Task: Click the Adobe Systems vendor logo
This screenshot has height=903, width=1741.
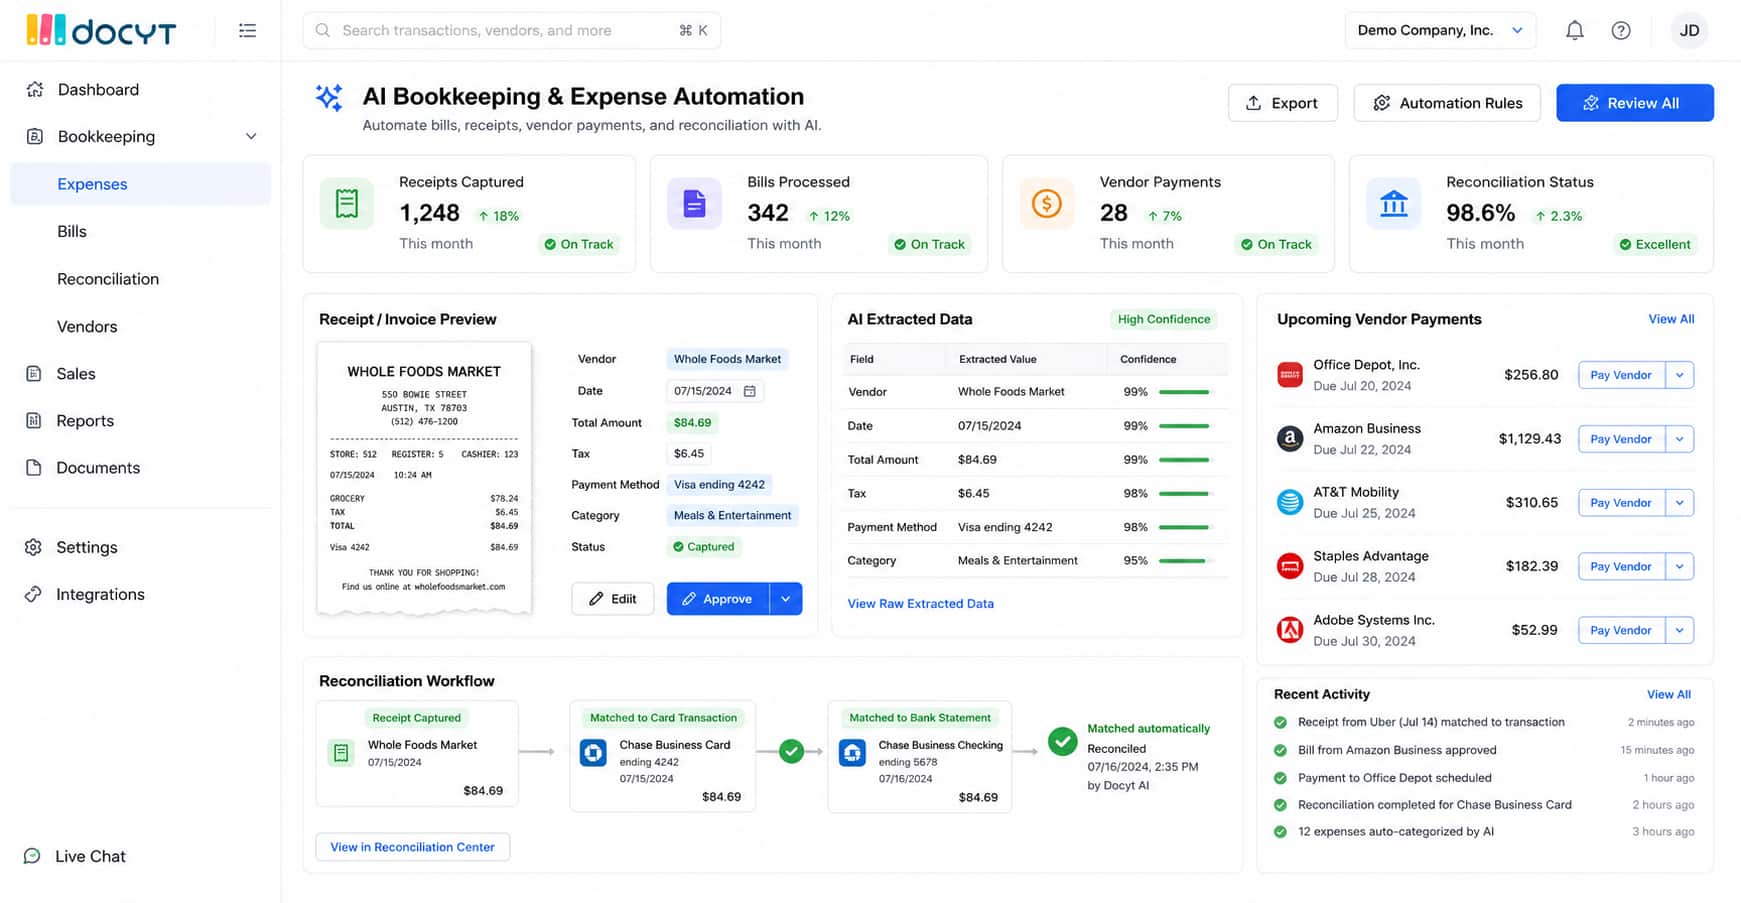Action: 1290,630
